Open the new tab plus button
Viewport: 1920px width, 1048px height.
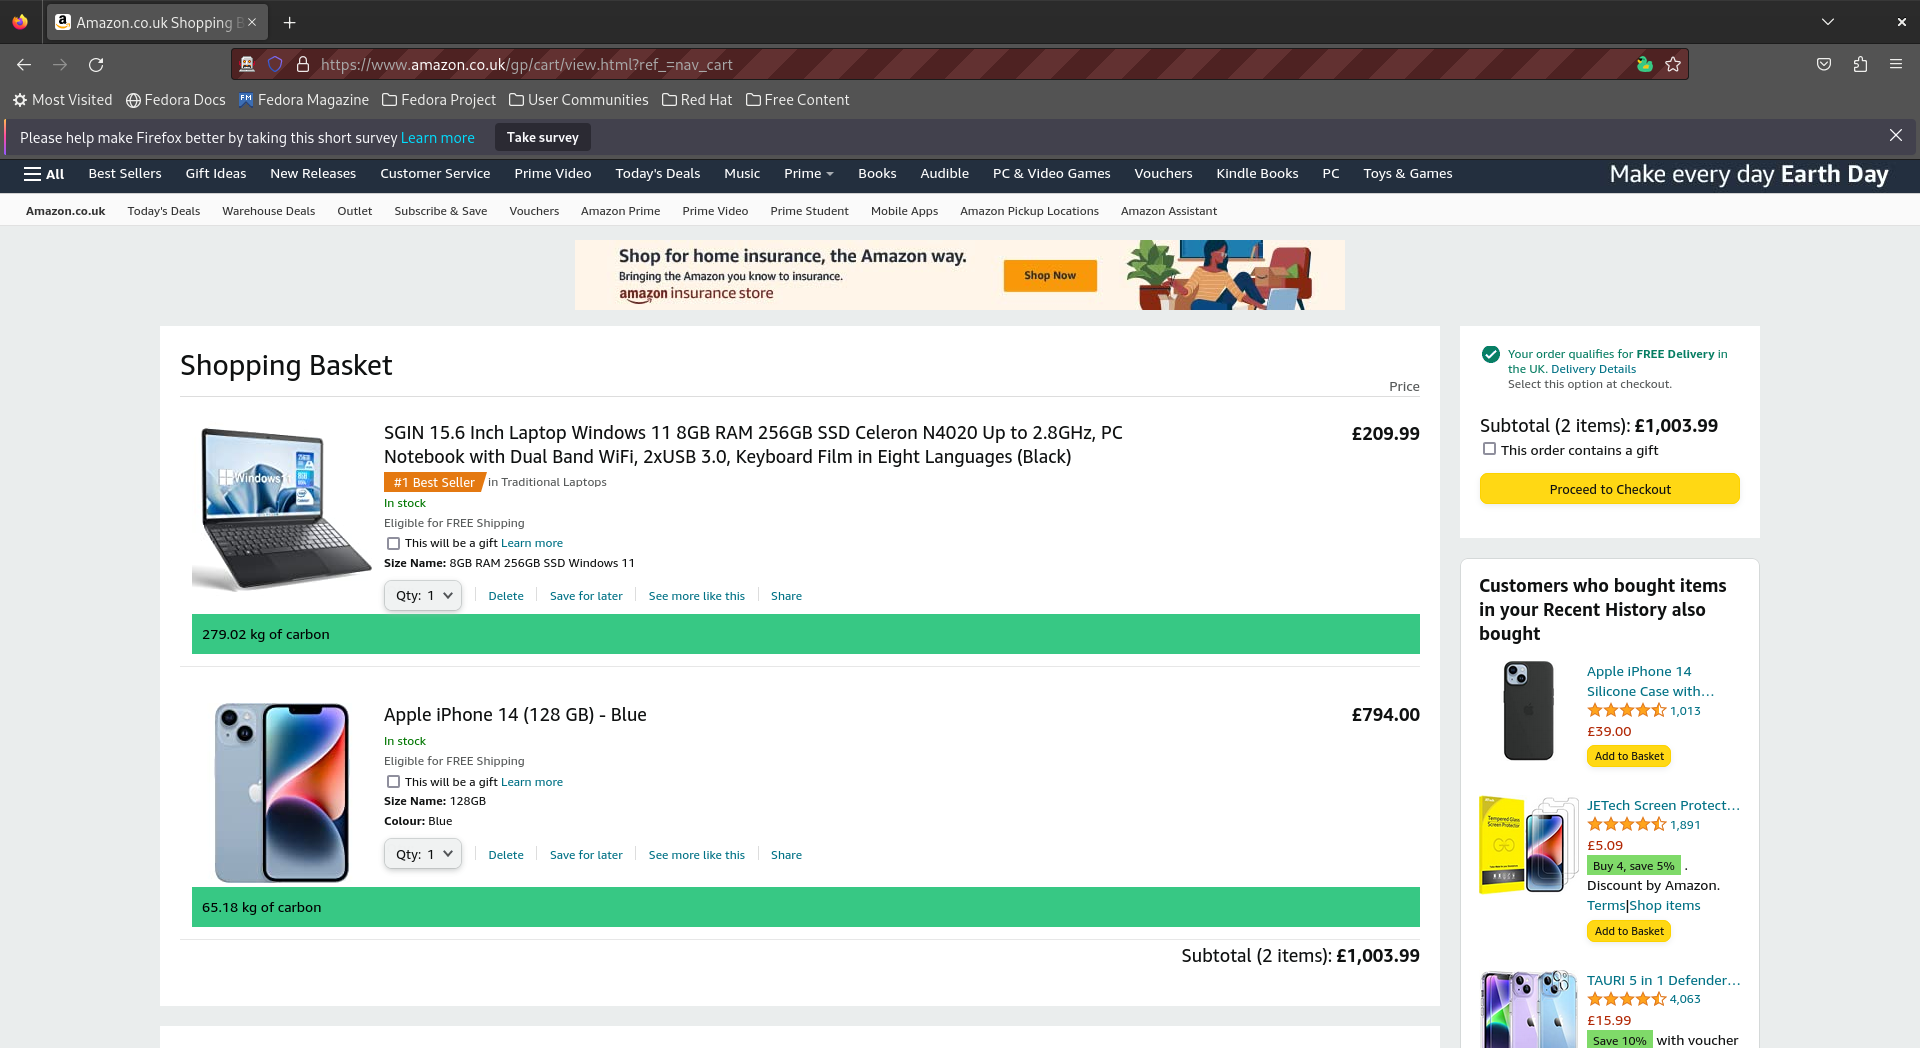pos(289,22)
